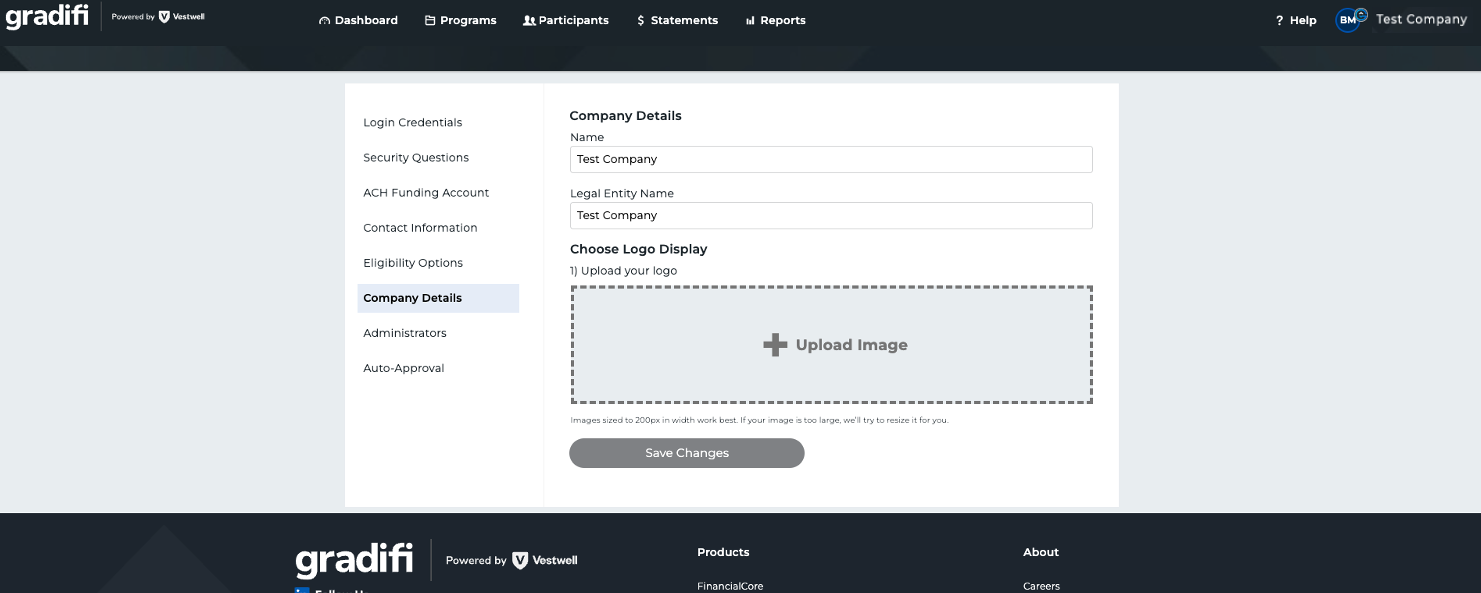Click the Help question mark icon
This screenshot has height=593, width=1481.
click(1277, 20)
